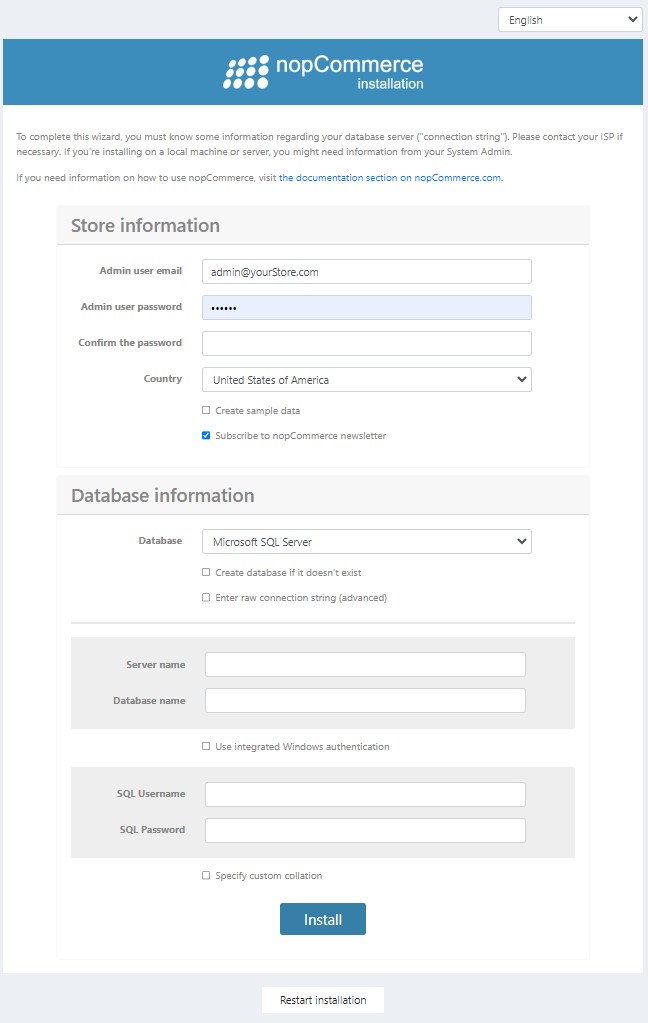Click the SQL Username input field
The image size is (648, 1023).
(x=365, y=795)
